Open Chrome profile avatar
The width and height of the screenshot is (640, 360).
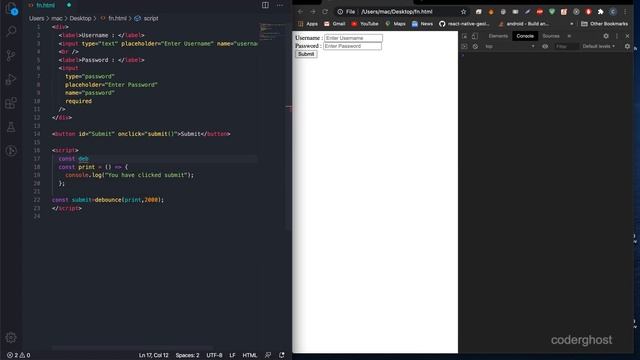(x=613, y=12)
